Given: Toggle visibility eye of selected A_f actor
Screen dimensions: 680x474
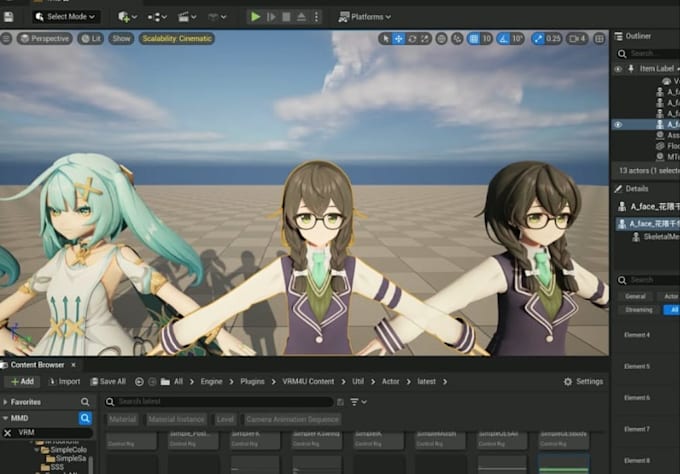Looking at the screenshot, I should 618,124.
